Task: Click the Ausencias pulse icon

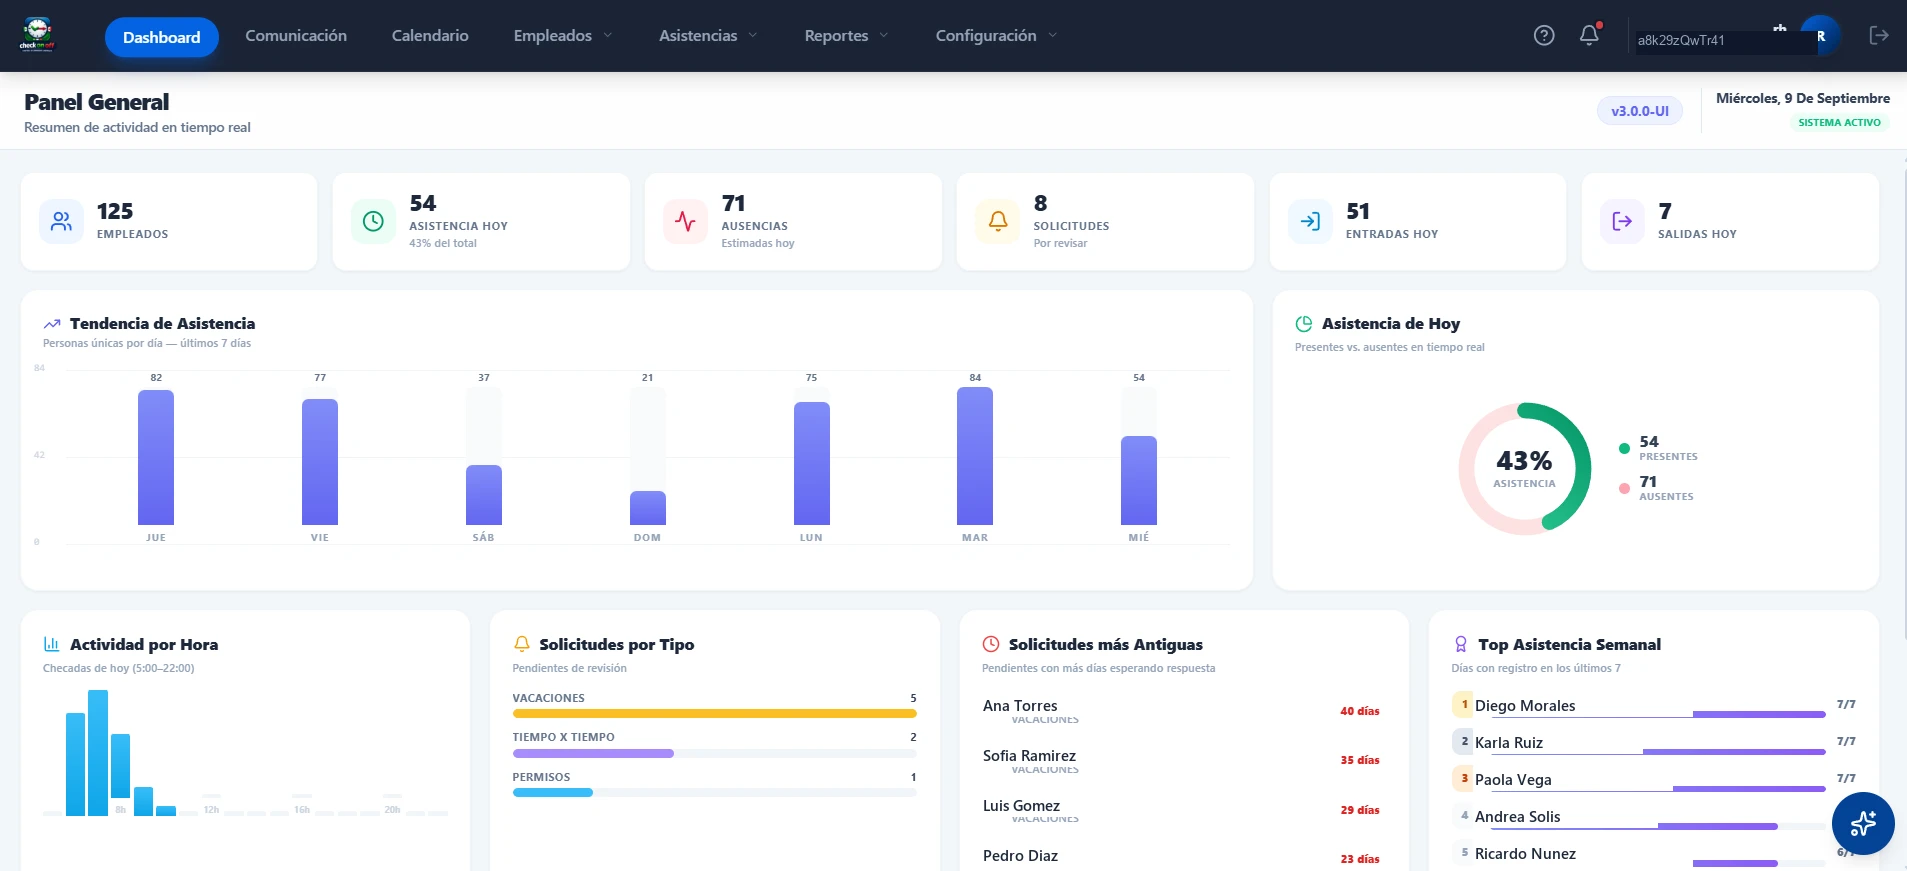Action: point(685,221)
